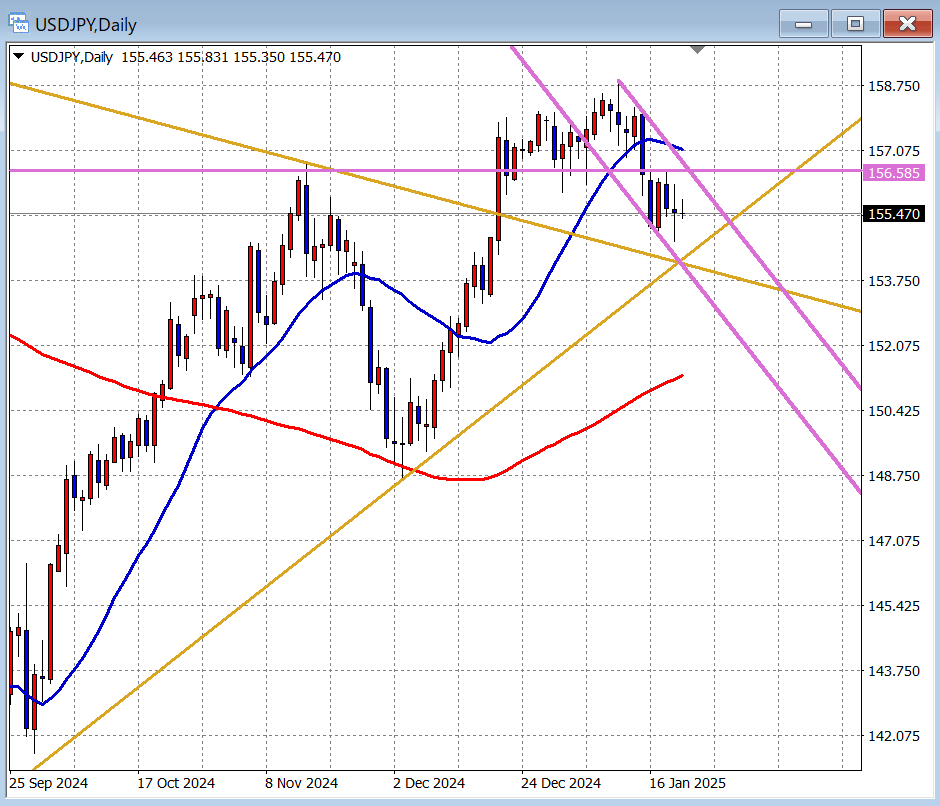Maximize the USDJPY chart window

[855, 23]
